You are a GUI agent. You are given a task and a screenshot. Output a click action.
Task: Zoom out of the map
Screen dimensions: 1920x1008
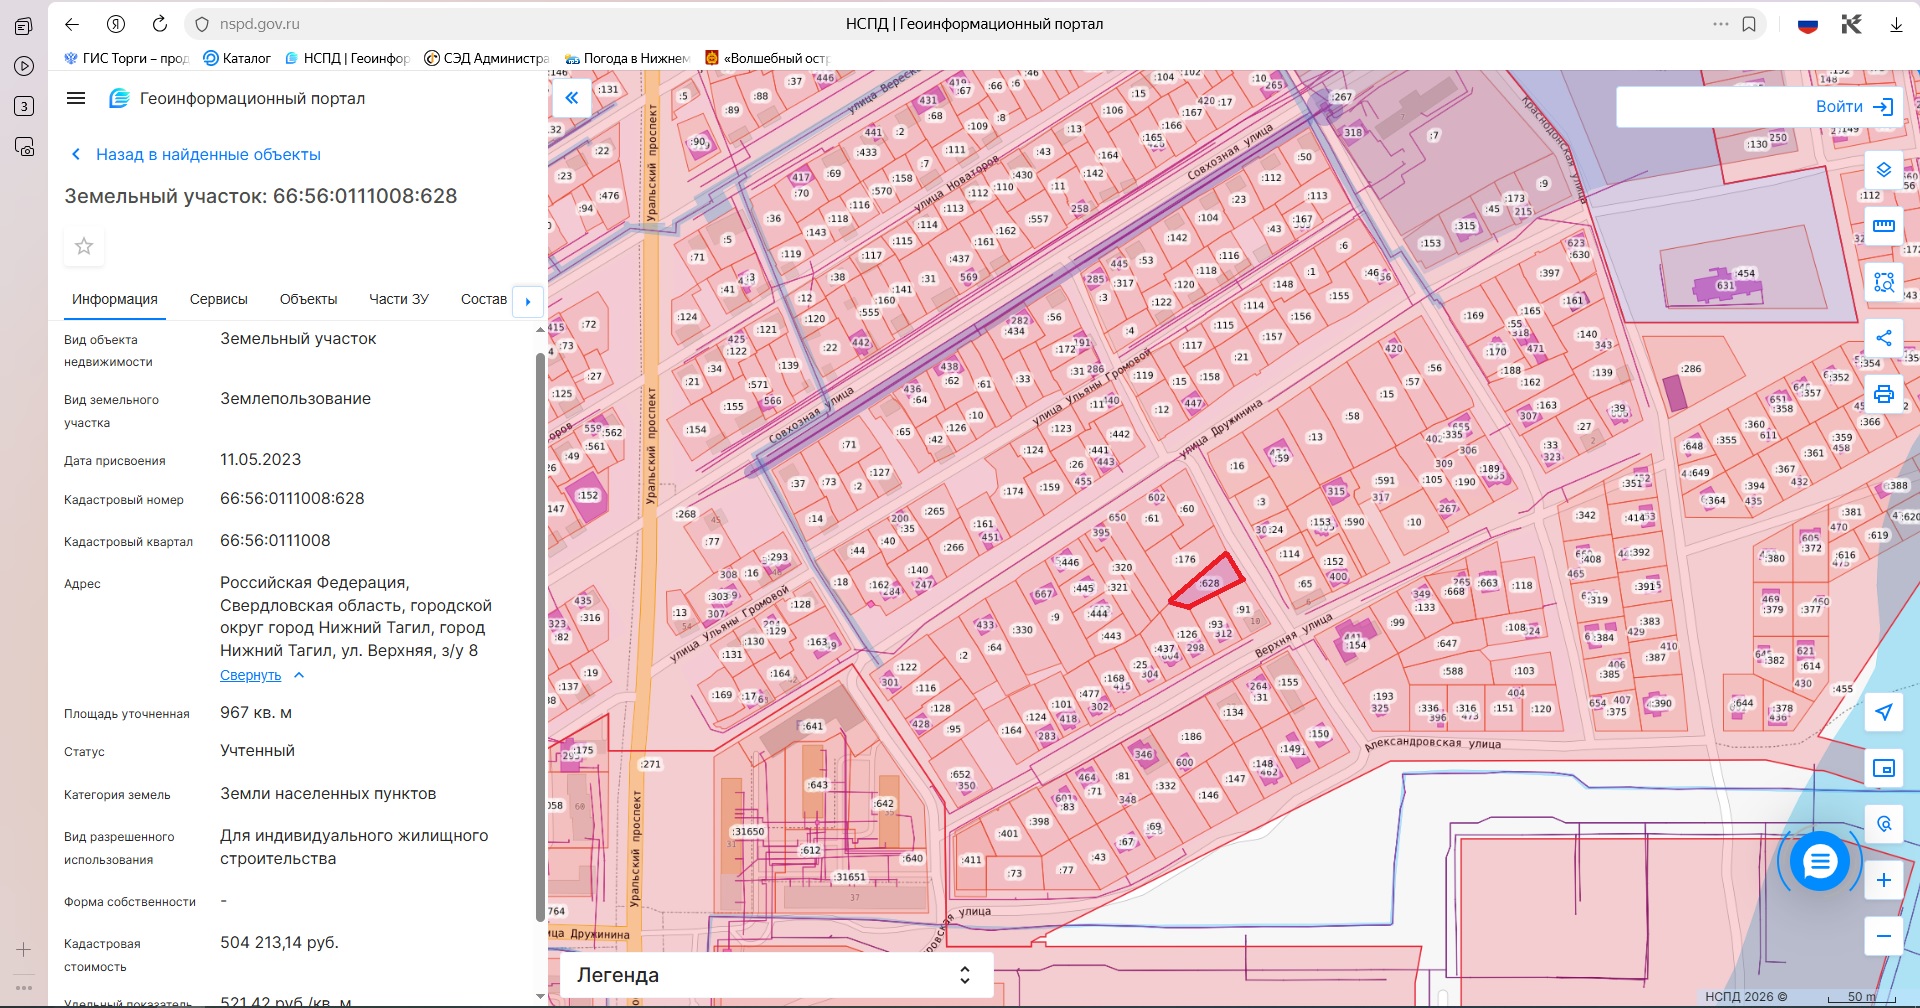click(x=1883, y=936)
